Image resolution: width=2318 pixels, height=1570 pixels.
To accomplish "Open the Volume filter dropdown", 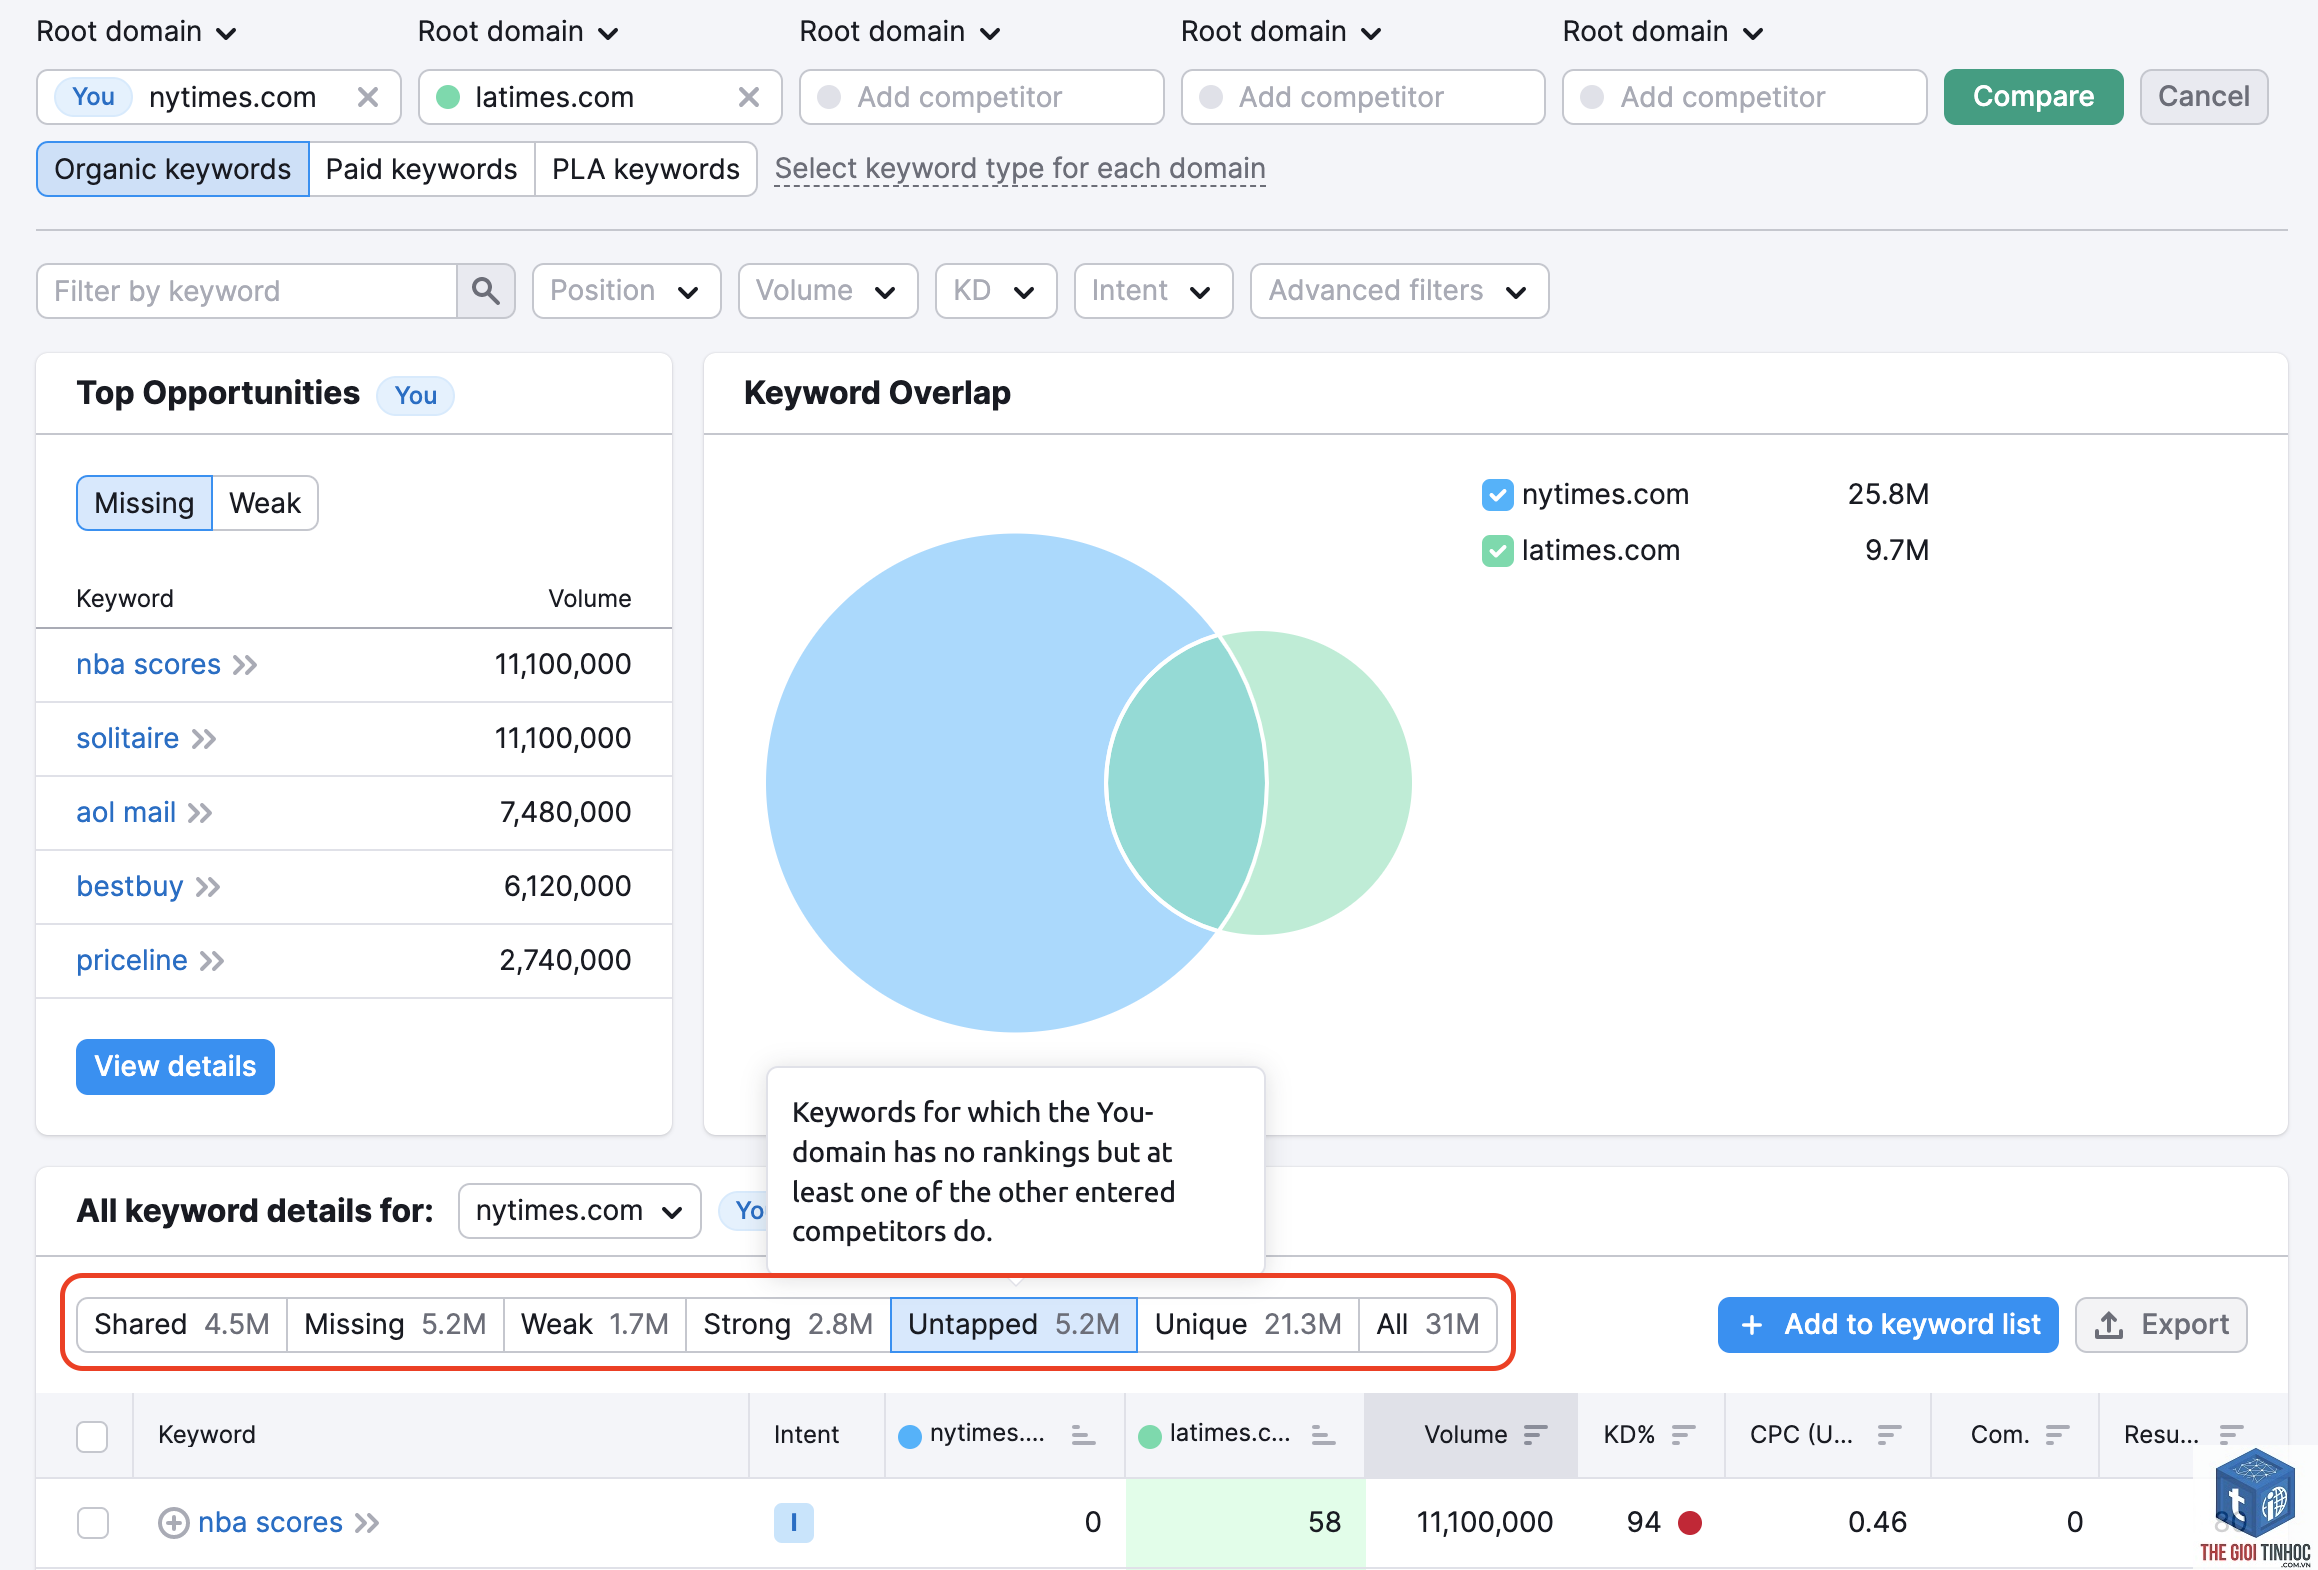I will point(827,291).
